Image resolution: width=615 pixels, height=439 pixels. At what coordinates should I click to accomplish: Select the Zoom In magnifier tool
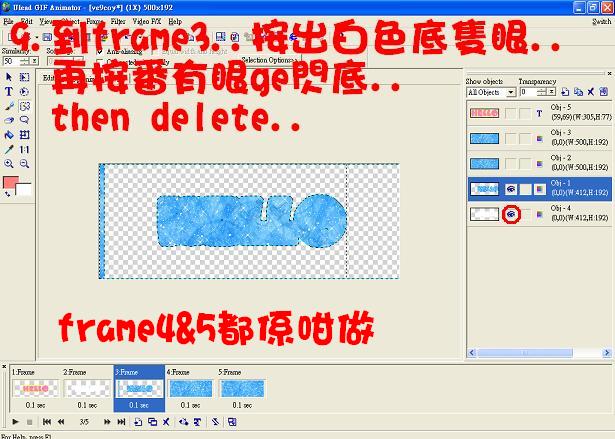click(x=9, y=163)
